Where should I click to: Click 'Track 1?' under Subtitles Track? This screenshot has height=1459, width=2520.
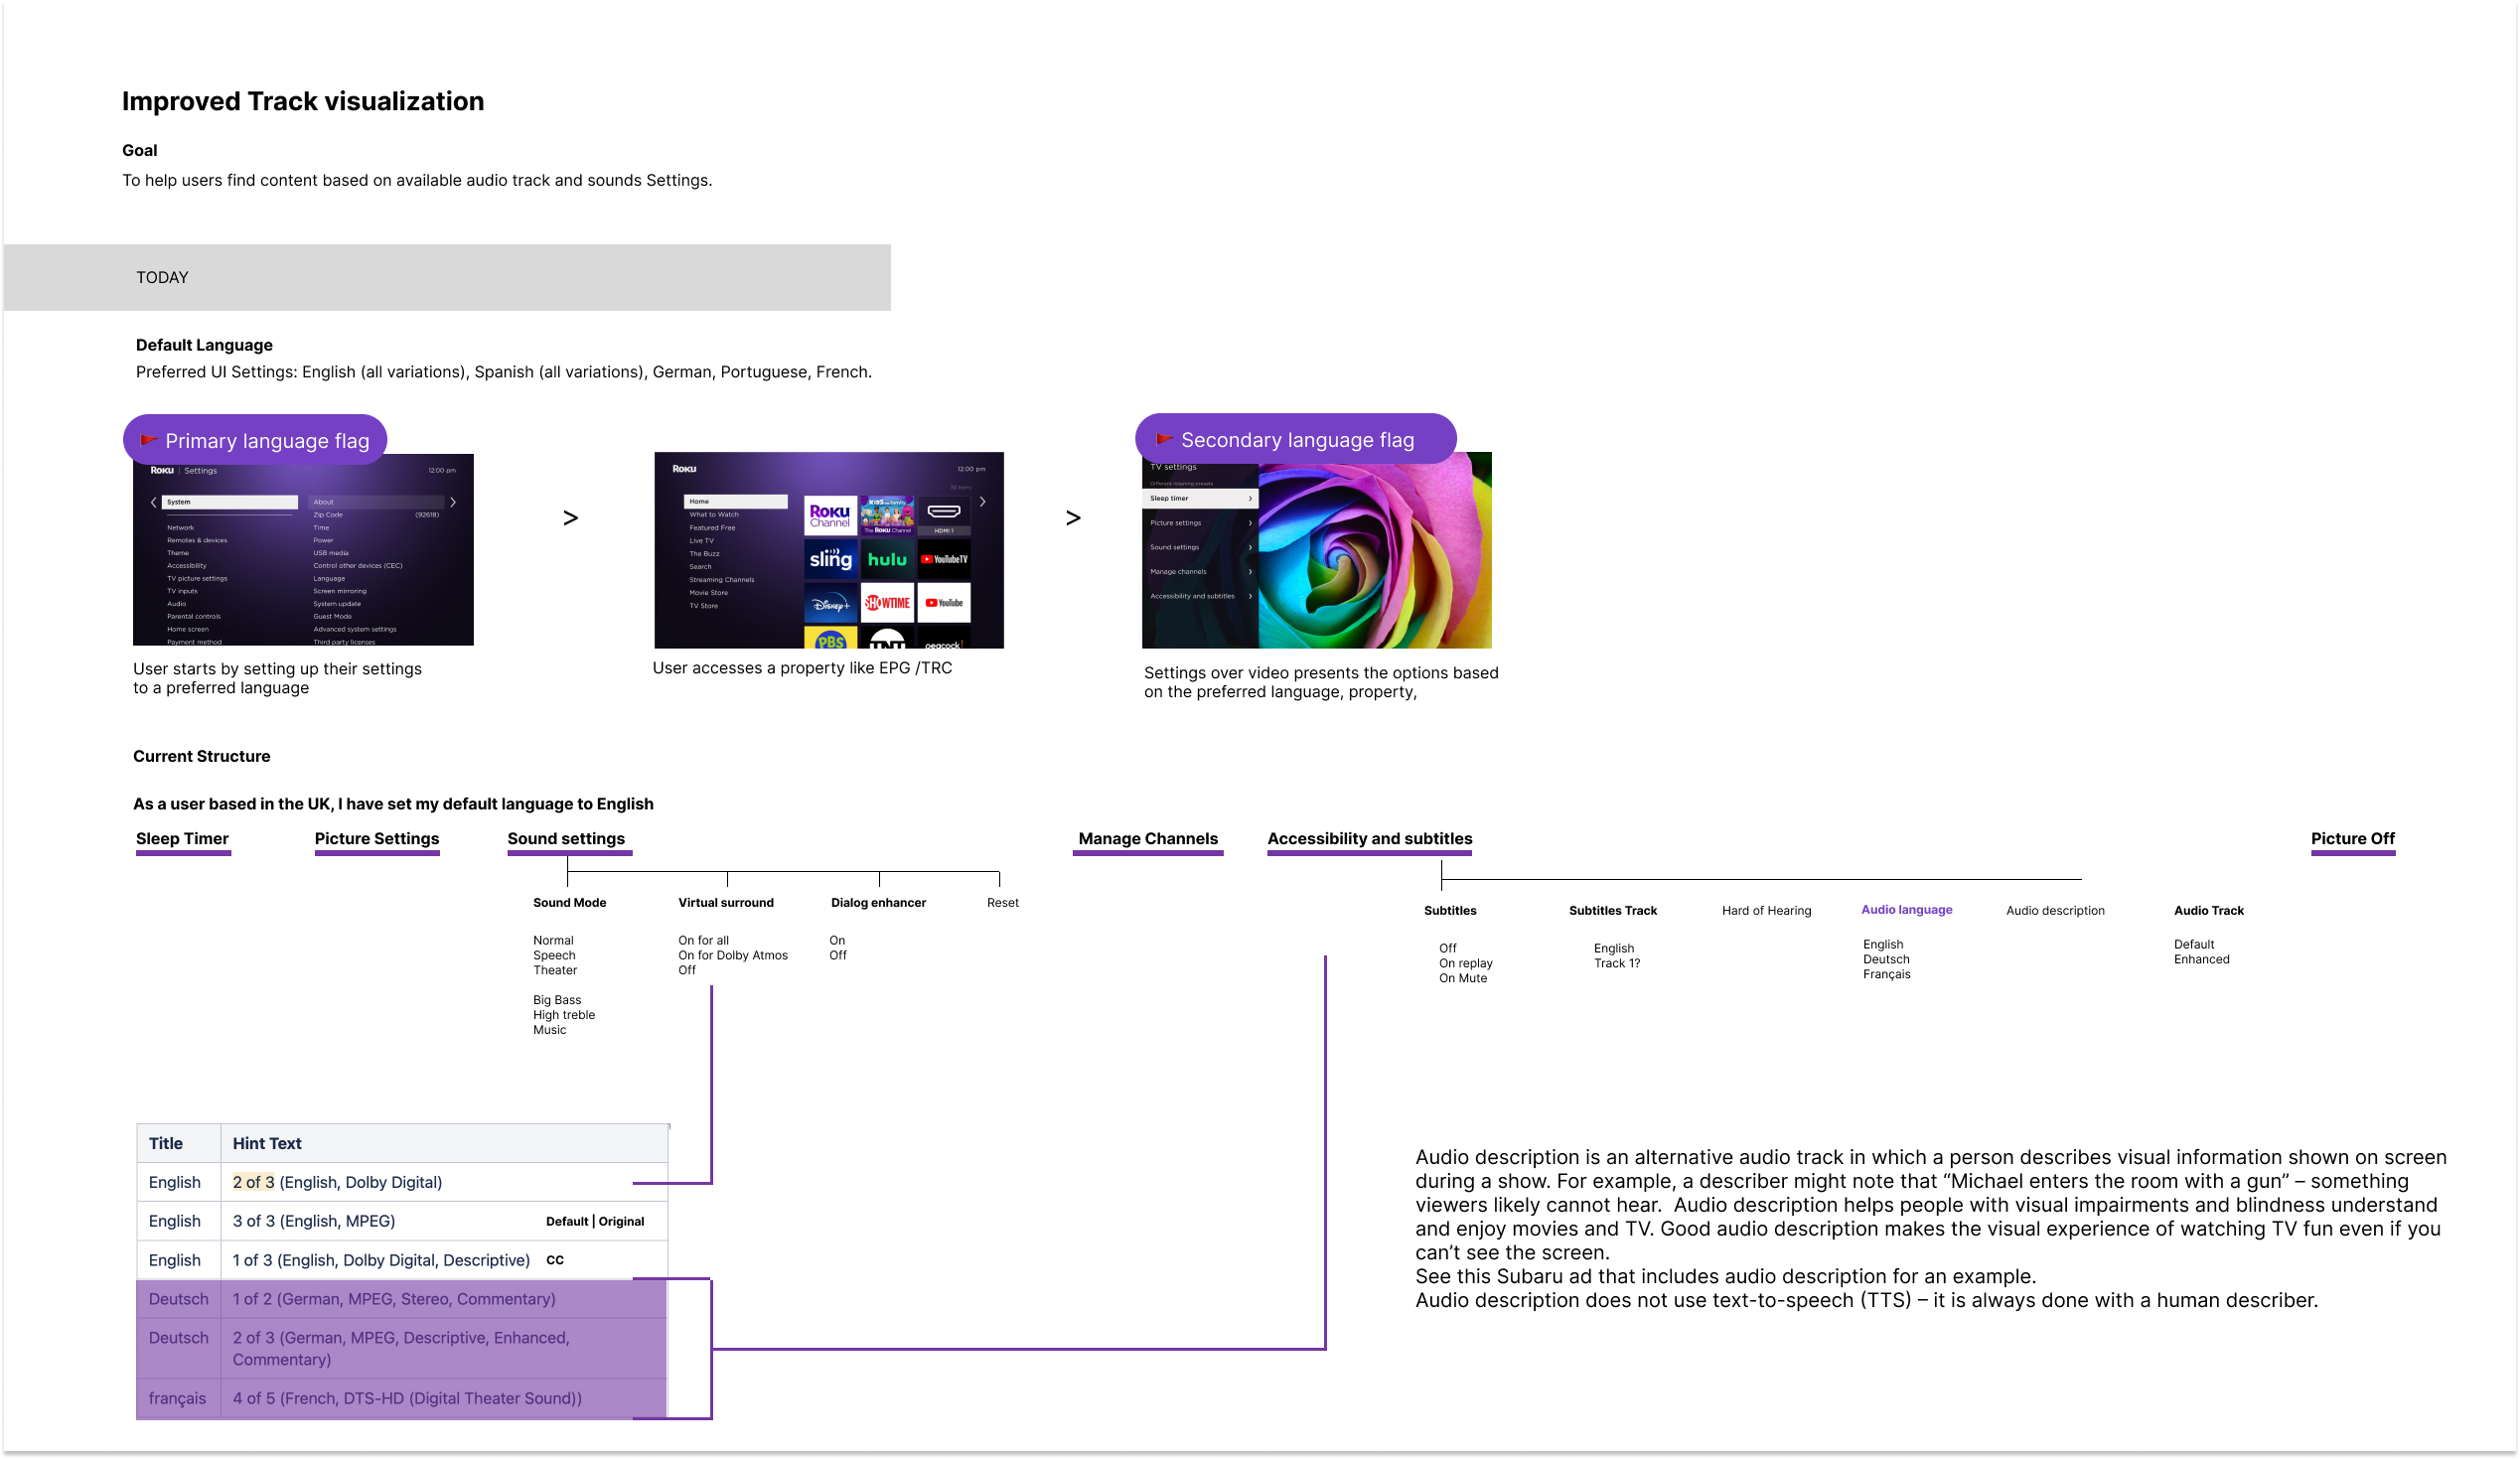tap(1617, 964)
